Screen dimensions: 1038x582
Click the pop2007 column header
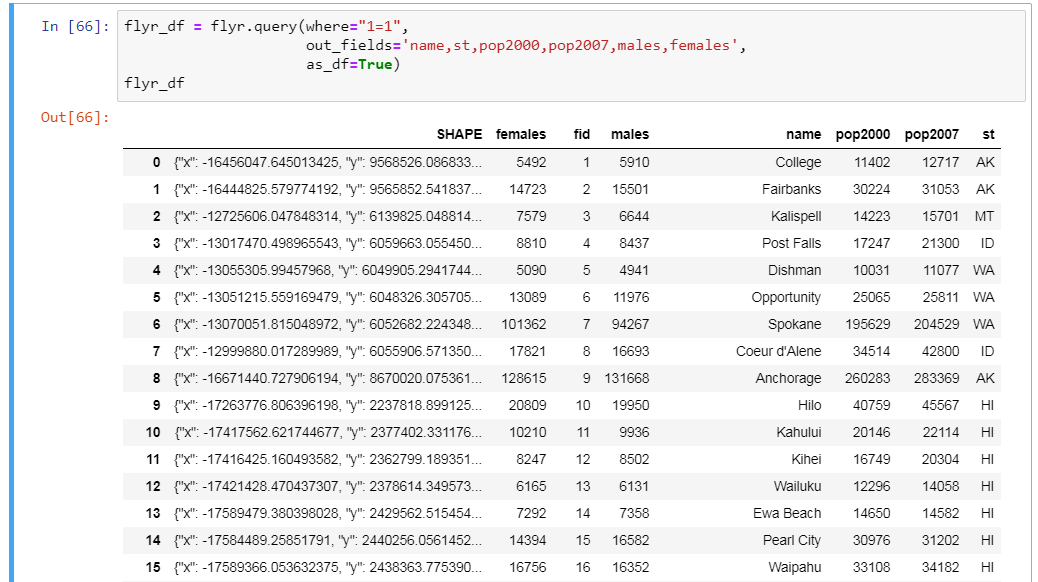click(x=931, y=134)
